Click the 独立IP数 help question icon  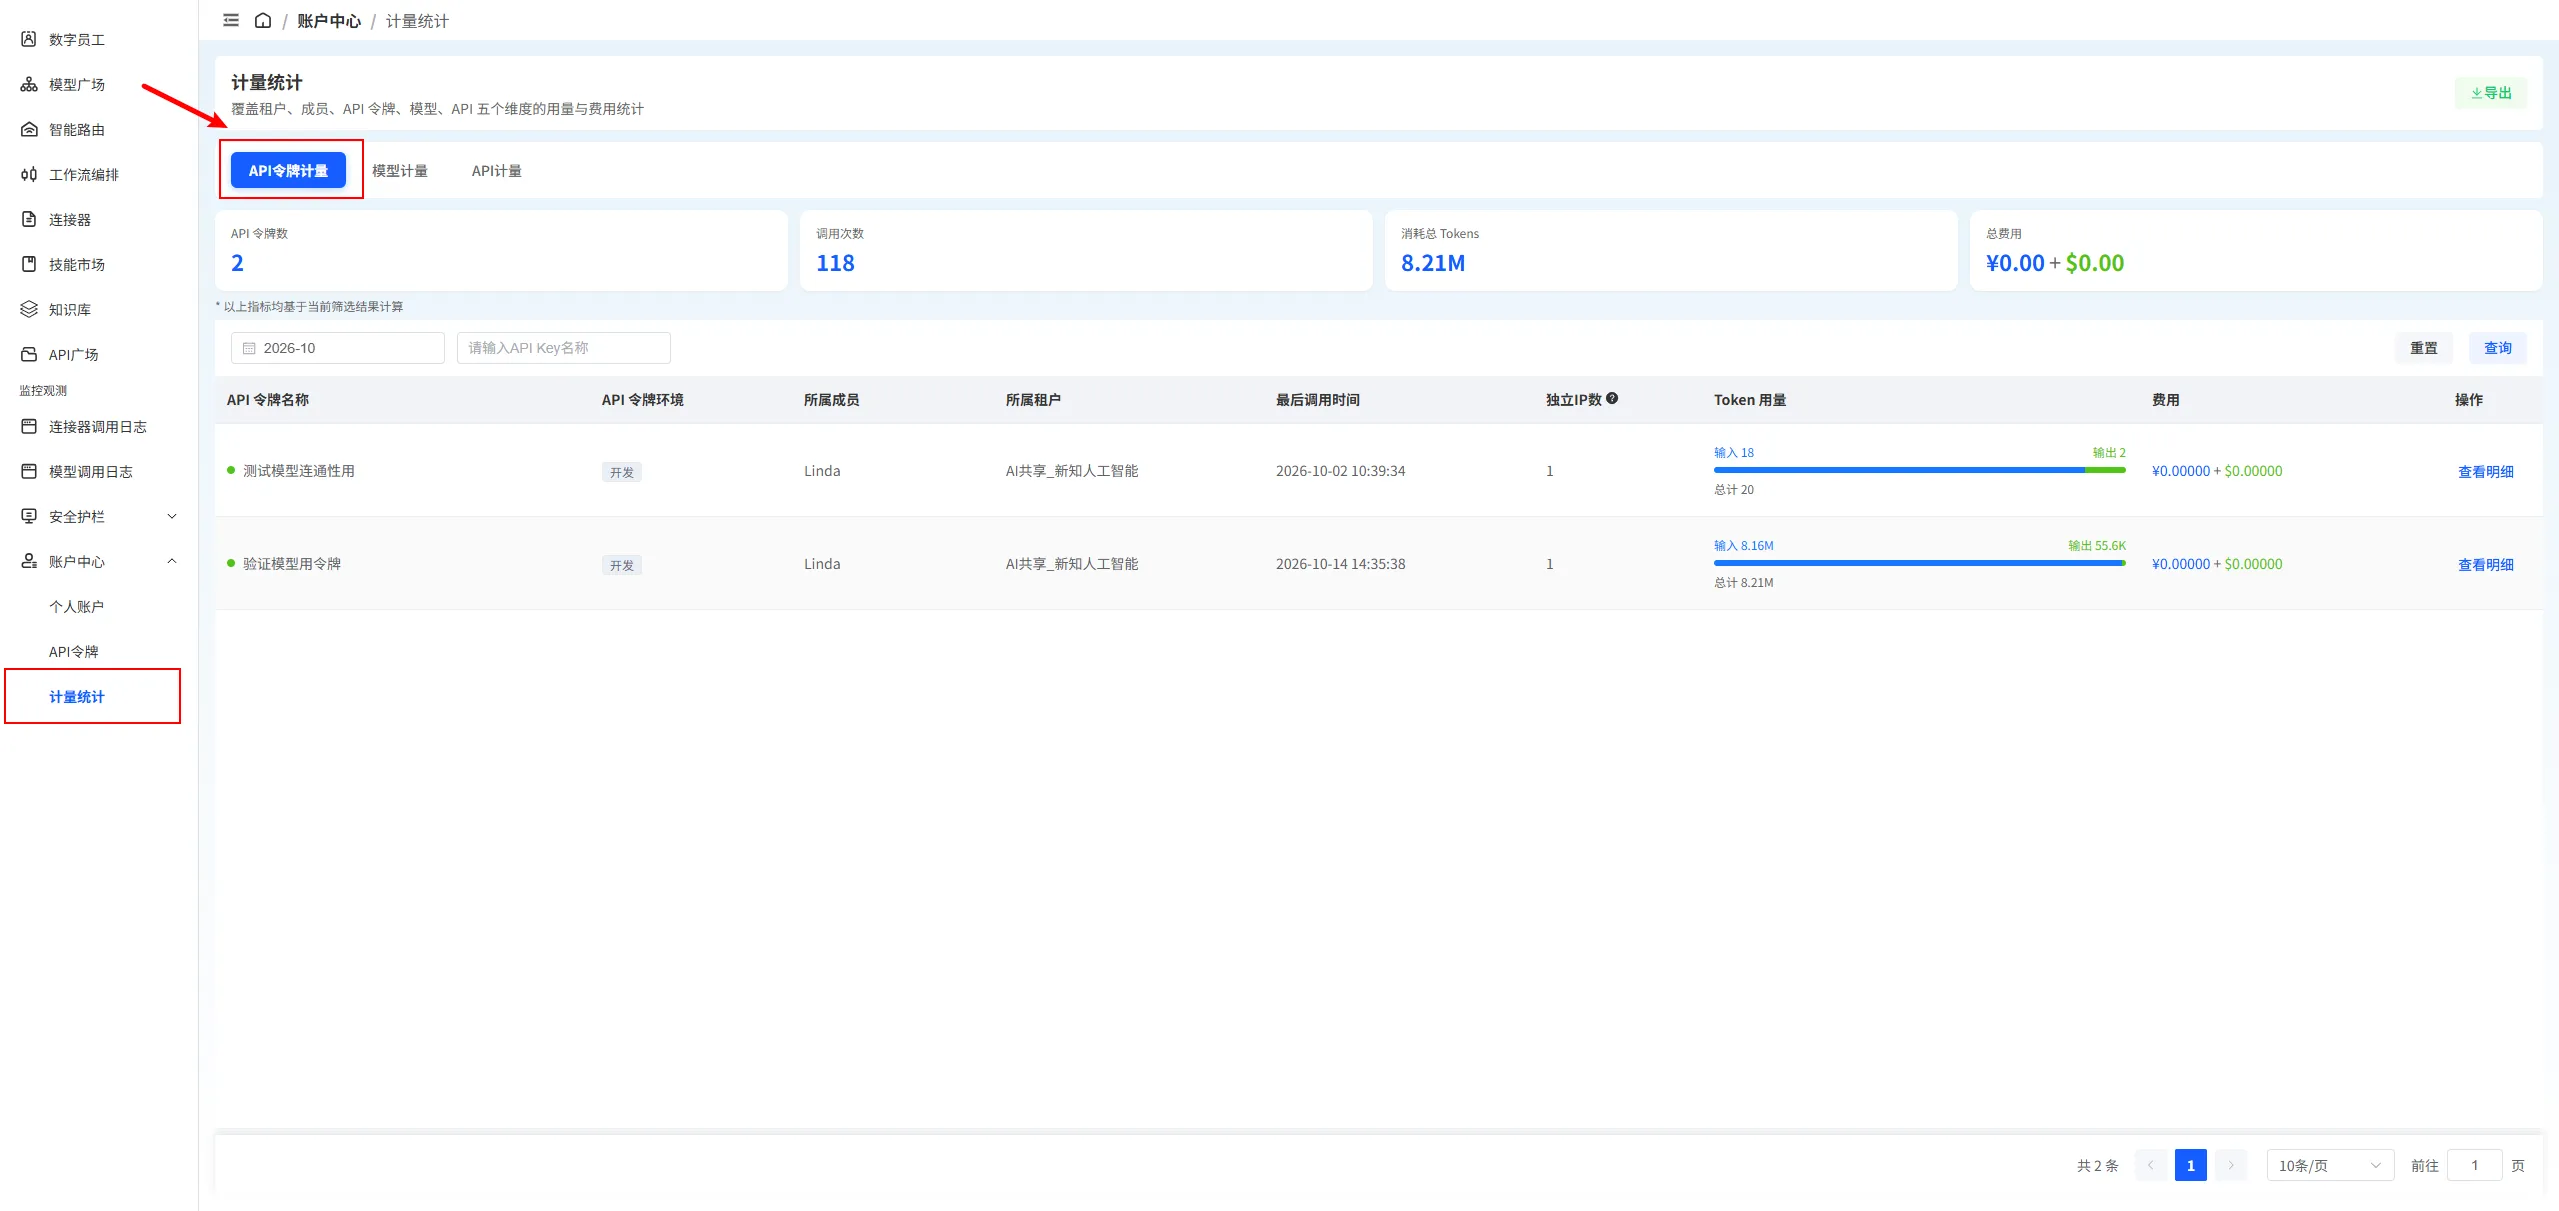[1612, 398]
